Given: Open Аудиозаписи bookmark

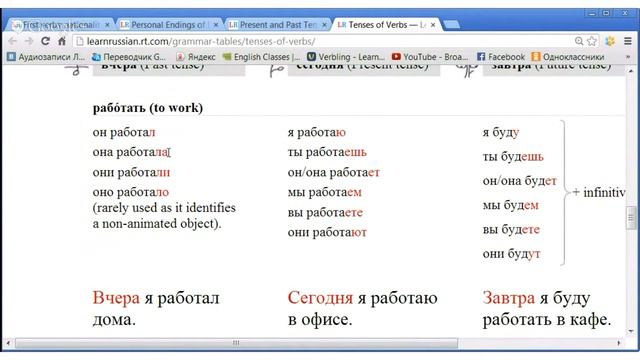Looking at the screenshot, I should (46, 57).
